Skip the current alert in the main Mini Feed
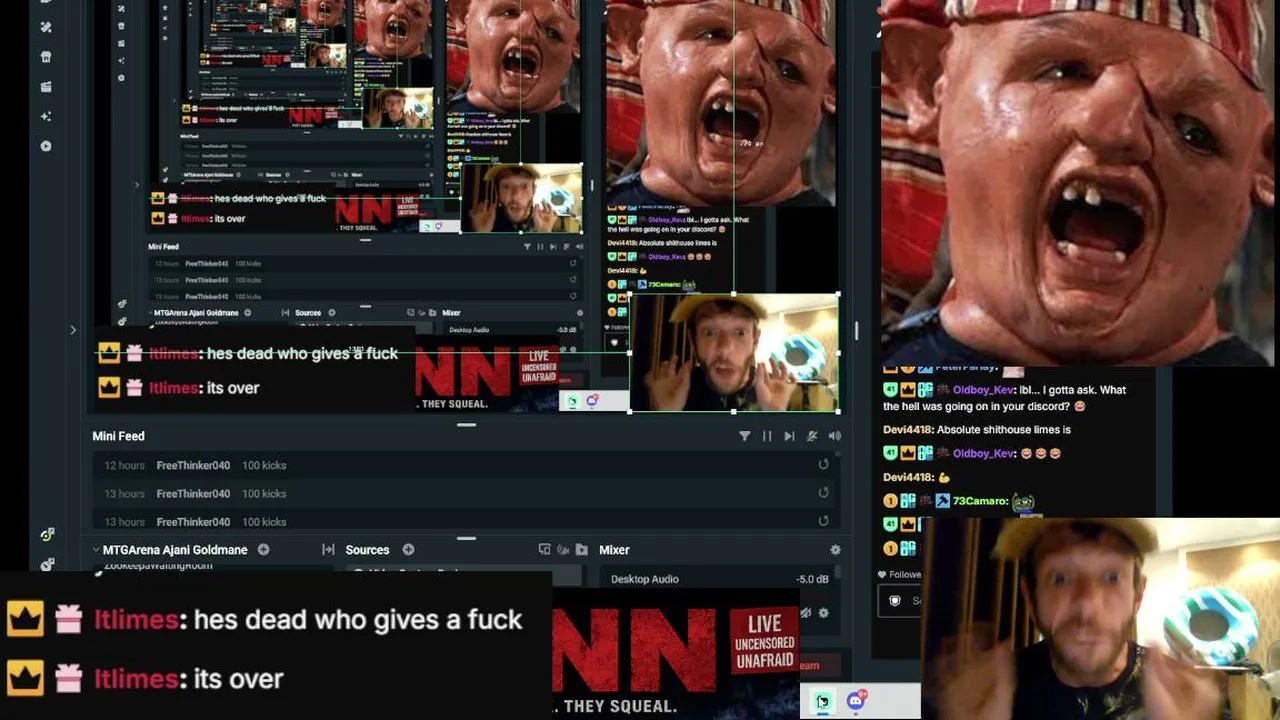This screenshot has width=1280, height=720. pyautogui.click(x=789, y=436)
